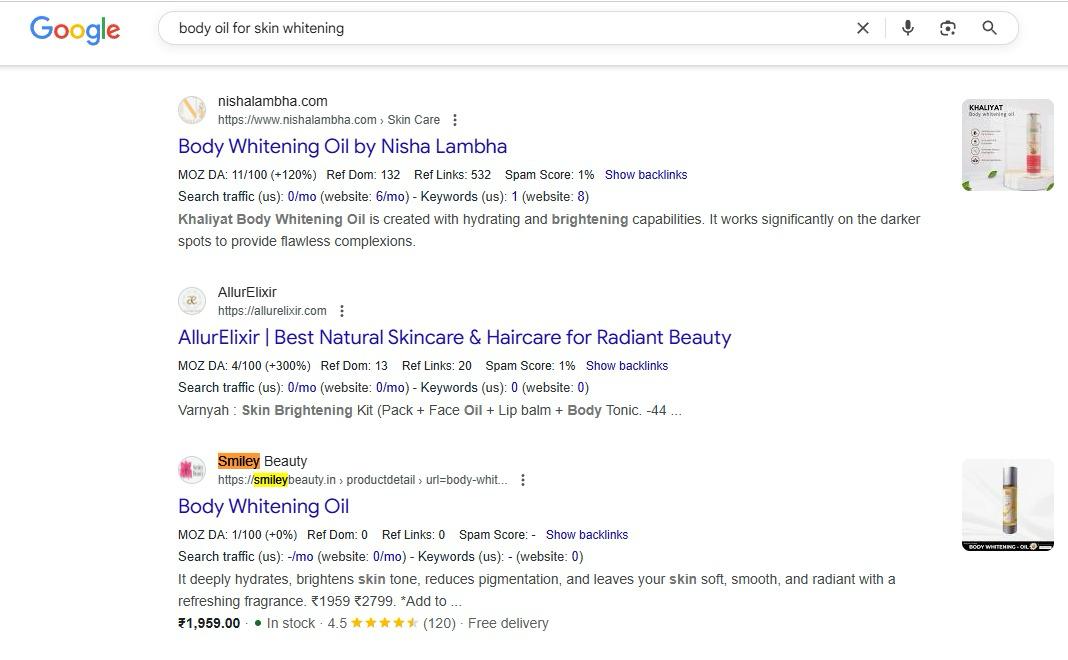Click the Smiley Beauty site name
1068x660 pixels.
262,460
